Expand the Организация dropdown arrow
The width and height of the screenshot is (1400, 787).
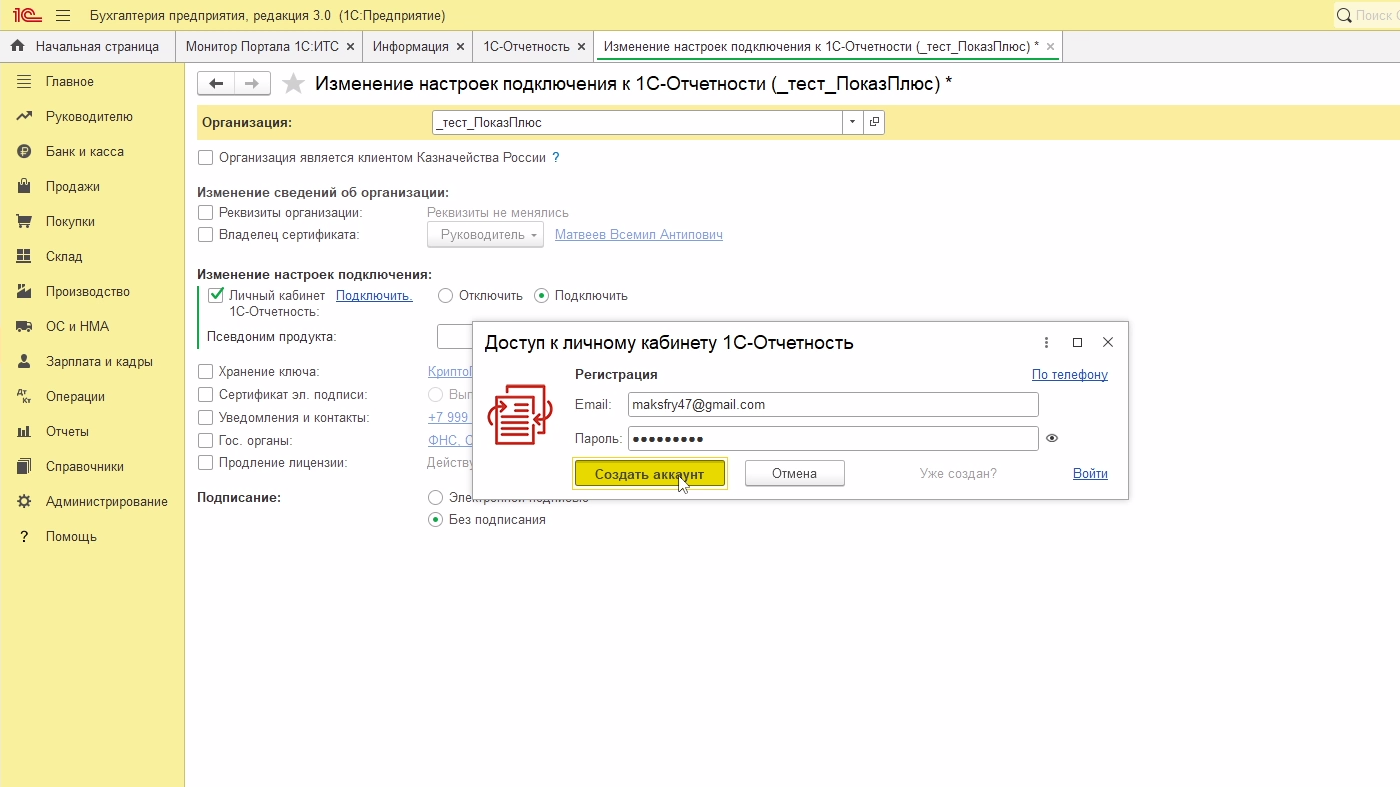click(852, 122)
